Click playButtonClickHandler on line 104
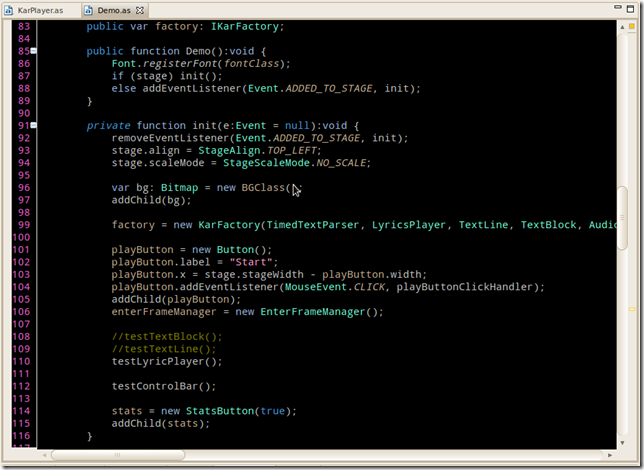Image resolution: width=644 pixels, height=470 pixels. [465, 287]
